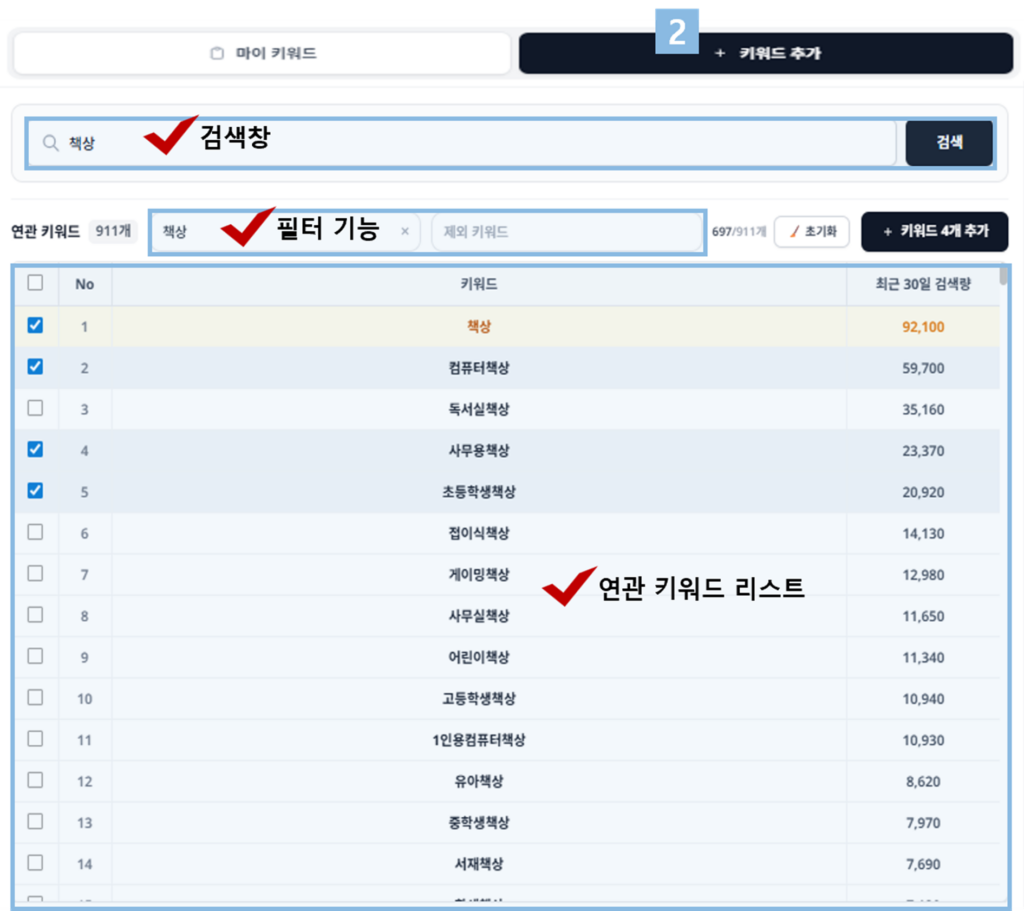
Task: Uncheck the 컴퓨터책상 keyword checkbox
Action: click(x=36, y=367)
